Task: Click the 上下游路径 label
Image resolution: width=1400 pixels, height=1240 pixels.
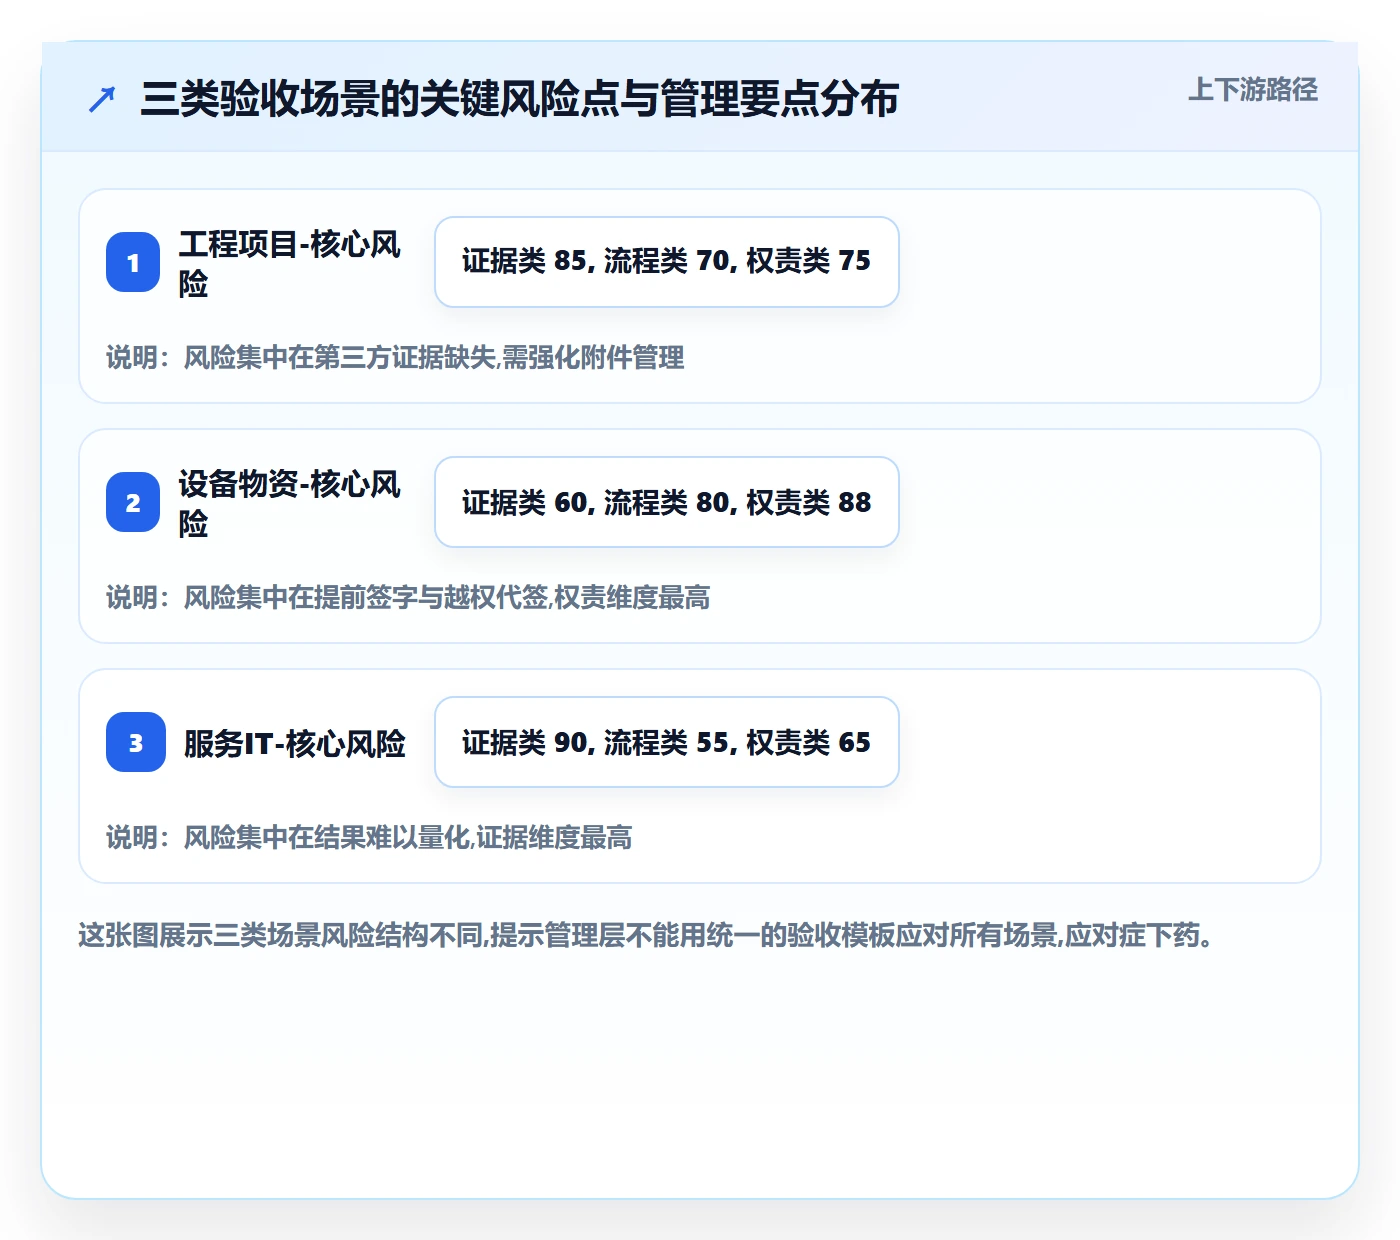Action: [1253, 90]
